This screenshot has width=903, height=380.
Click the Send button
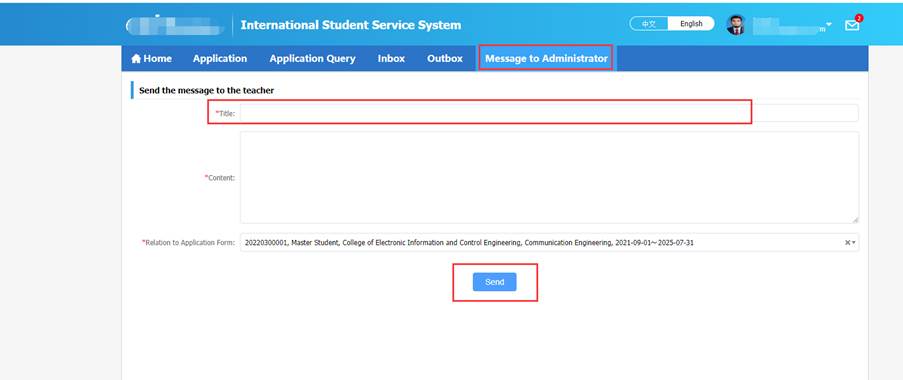pyautogui.click(x=495, y=282)
